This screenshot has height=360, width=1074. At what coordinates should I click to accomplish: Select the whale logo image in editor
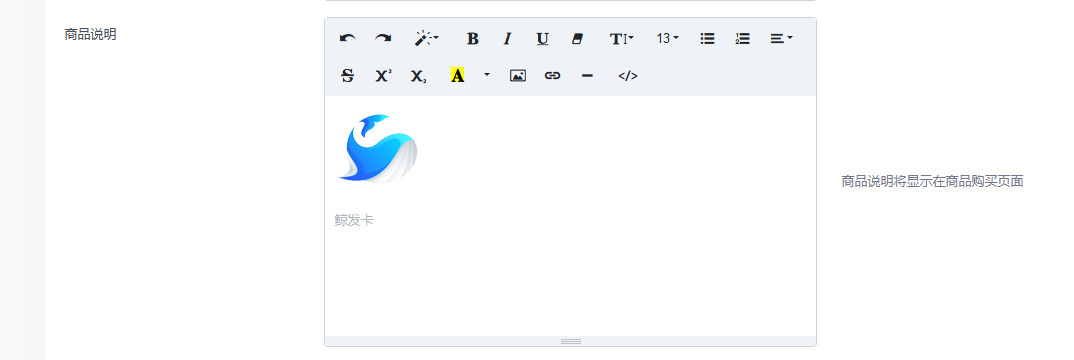coord(378,148)
